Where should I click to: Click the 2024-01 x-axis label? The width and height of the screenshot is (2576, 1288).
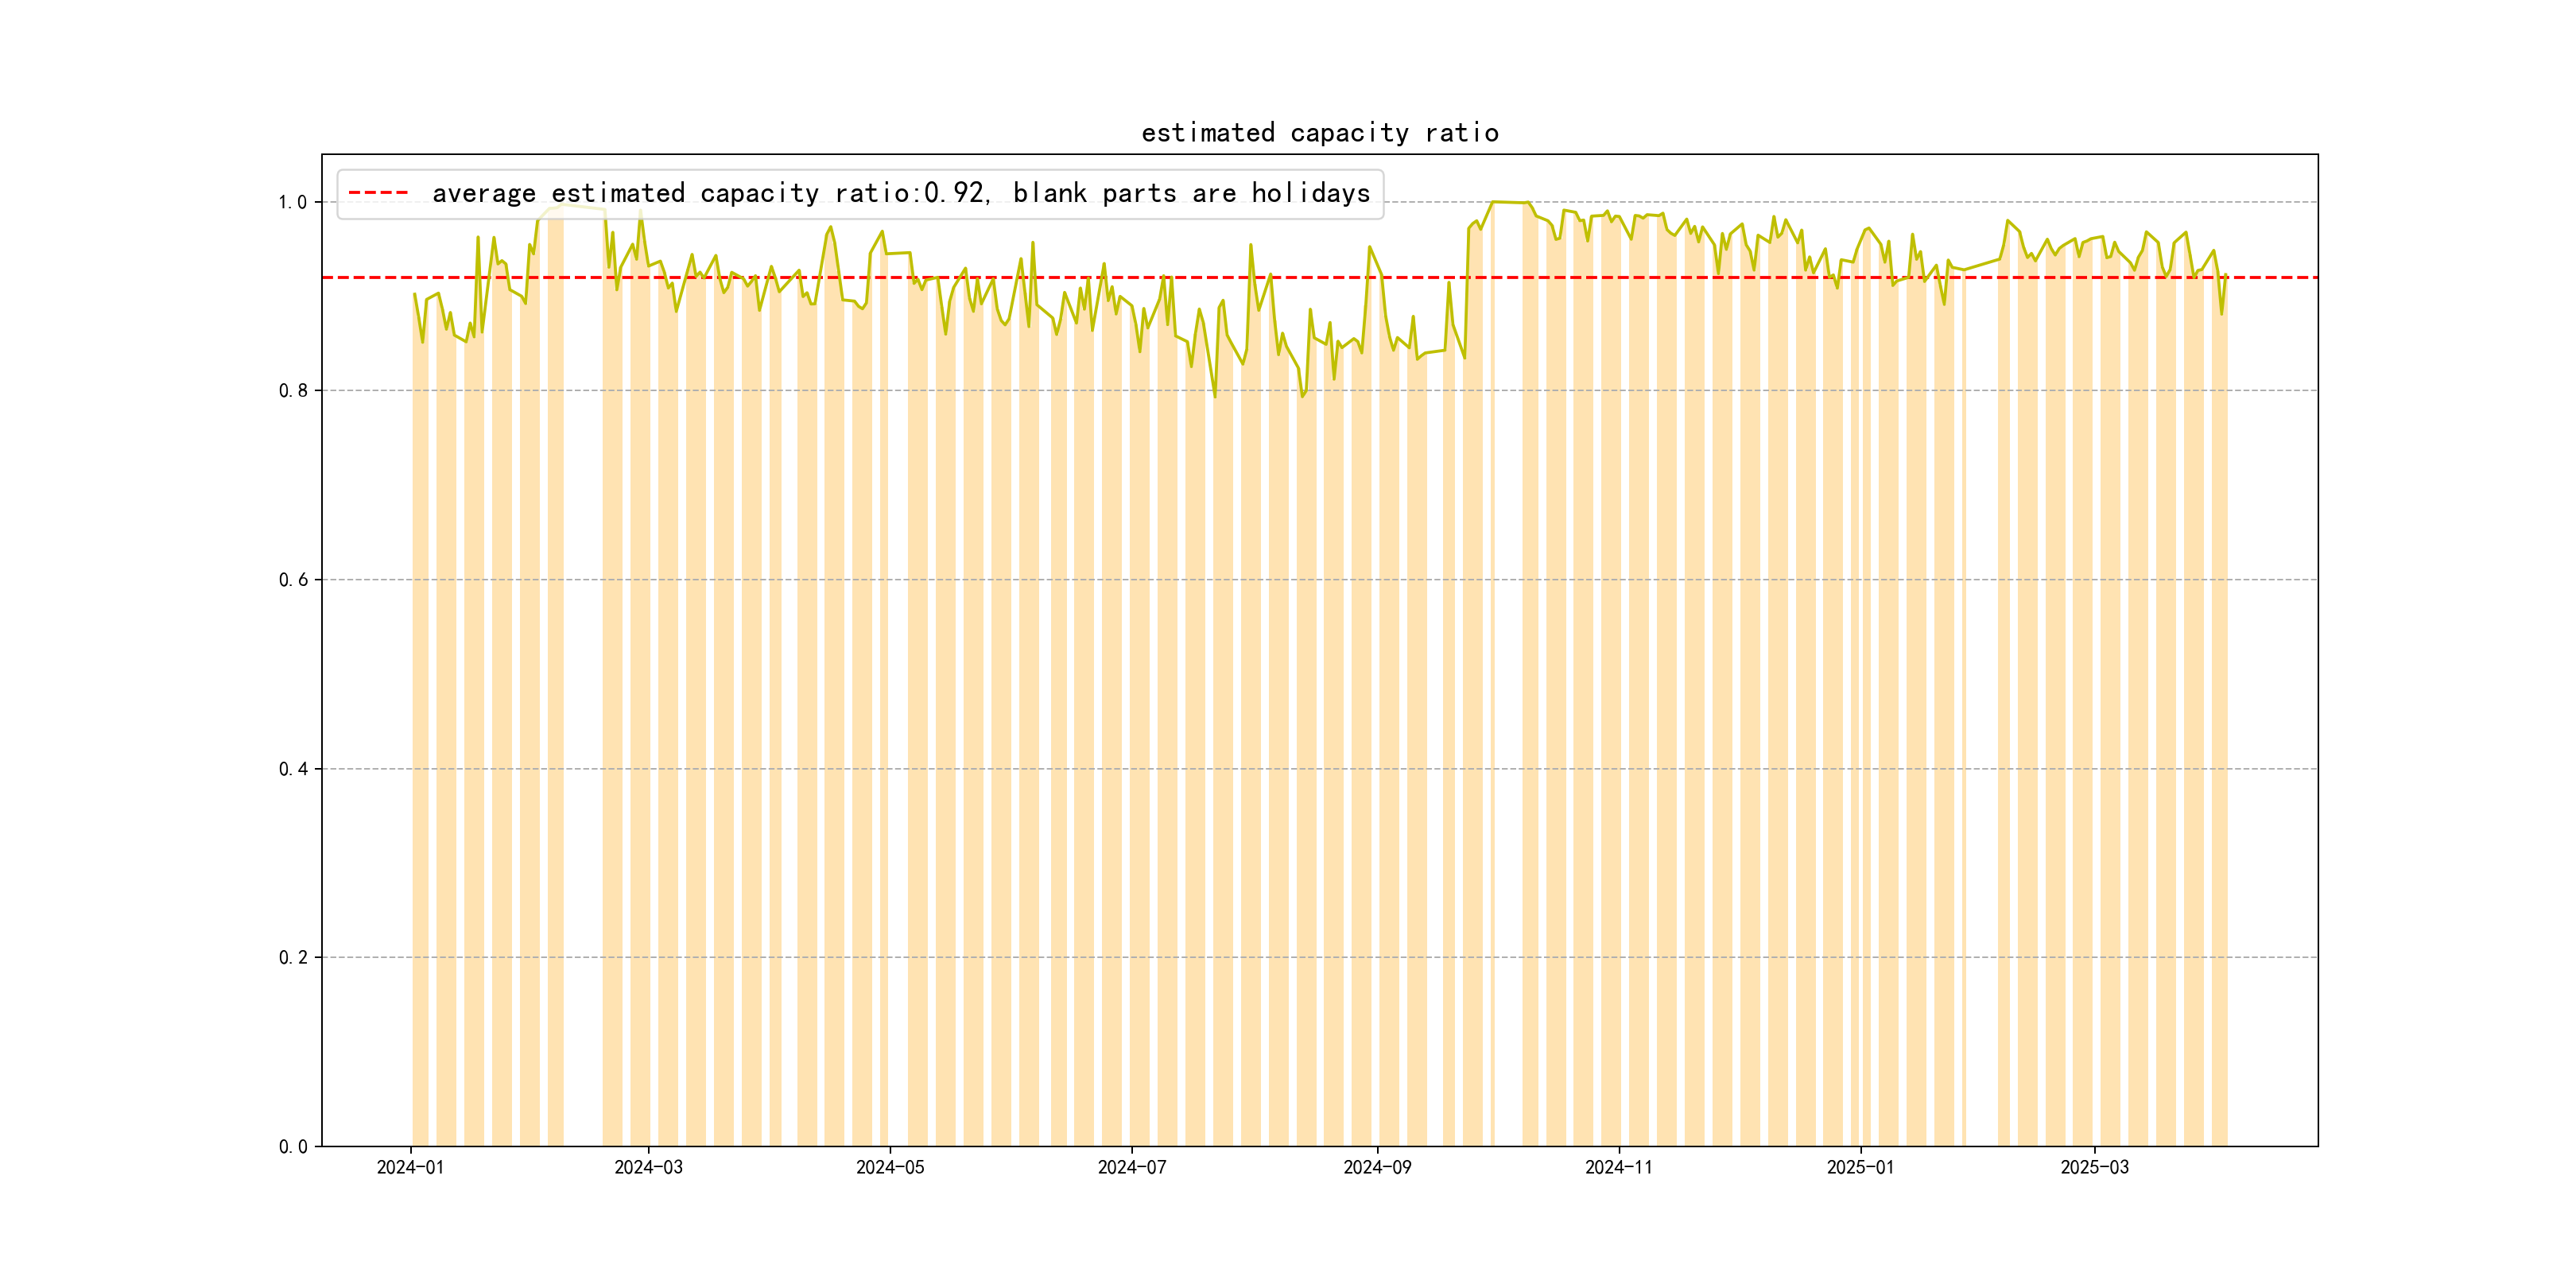[x=410, y=1167]
